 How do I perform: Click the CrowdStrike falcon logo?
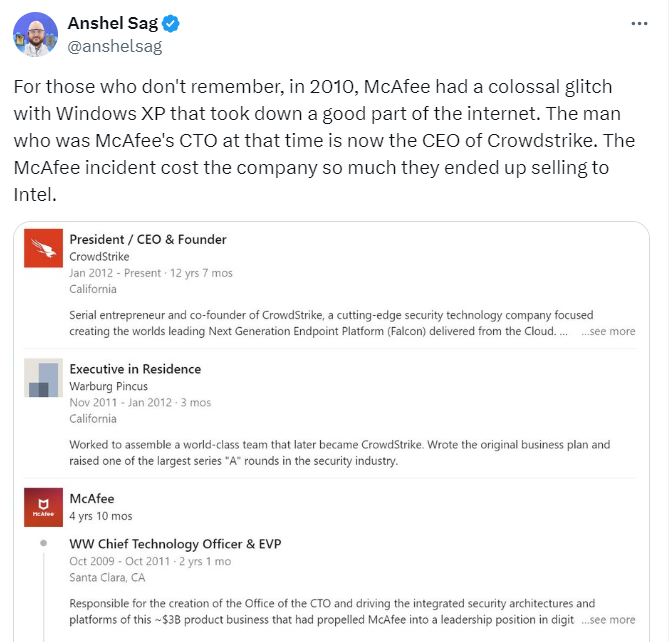tap(43, 253)
